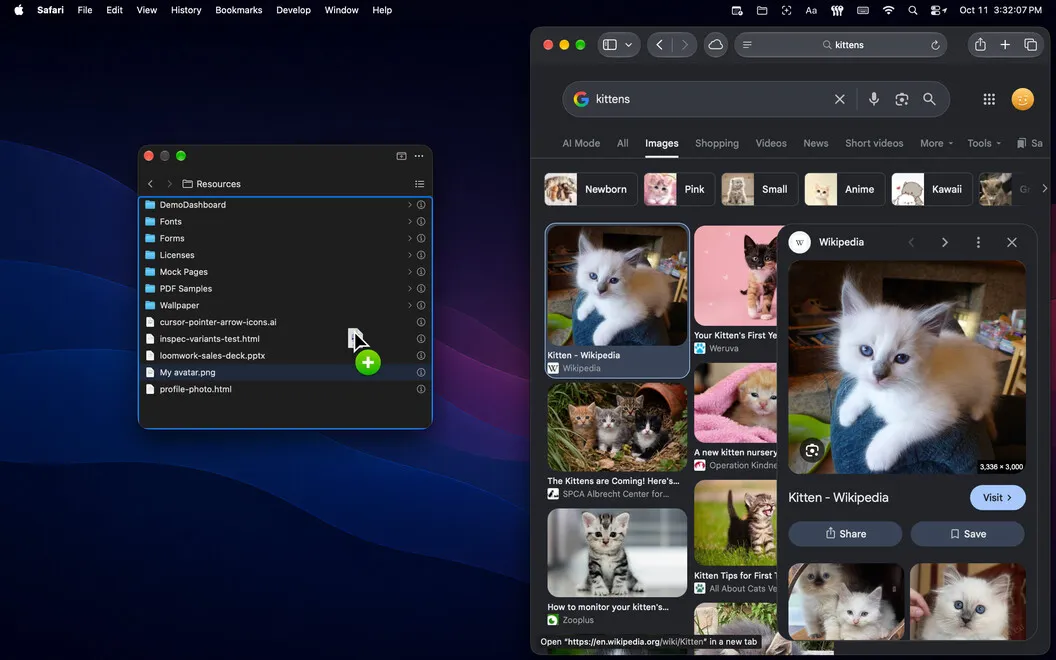
Task: Open Kitten - Wikipedia result thumbnail
Action: [x=617, y=286]
